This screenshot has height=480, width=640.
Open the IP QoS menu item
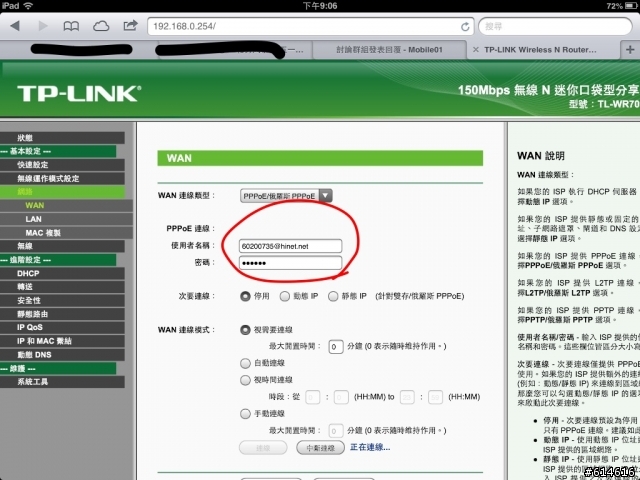tap(62, 327)
